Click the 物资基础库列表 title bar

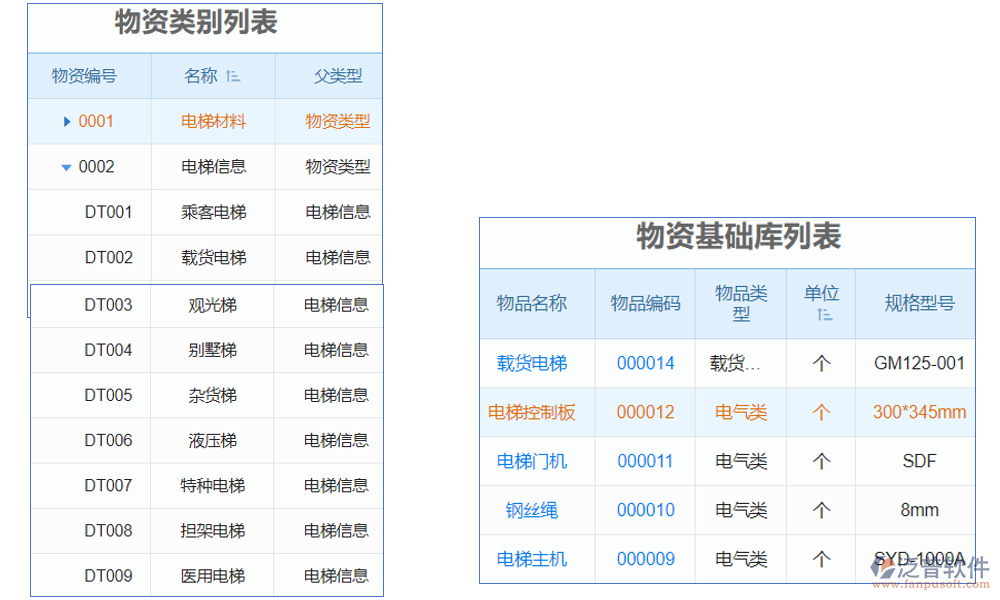[x=738, y=239]
